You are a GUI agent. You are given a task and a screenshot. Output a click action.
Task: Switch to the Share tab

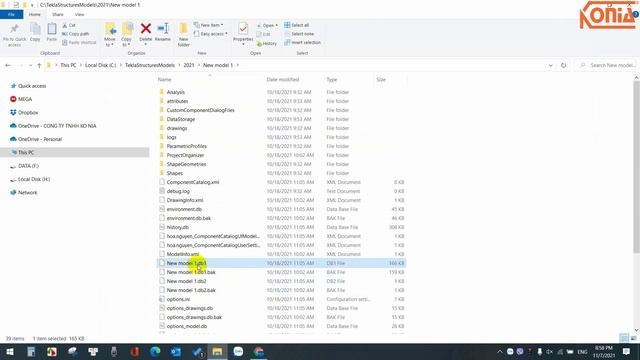pos(58,14)
